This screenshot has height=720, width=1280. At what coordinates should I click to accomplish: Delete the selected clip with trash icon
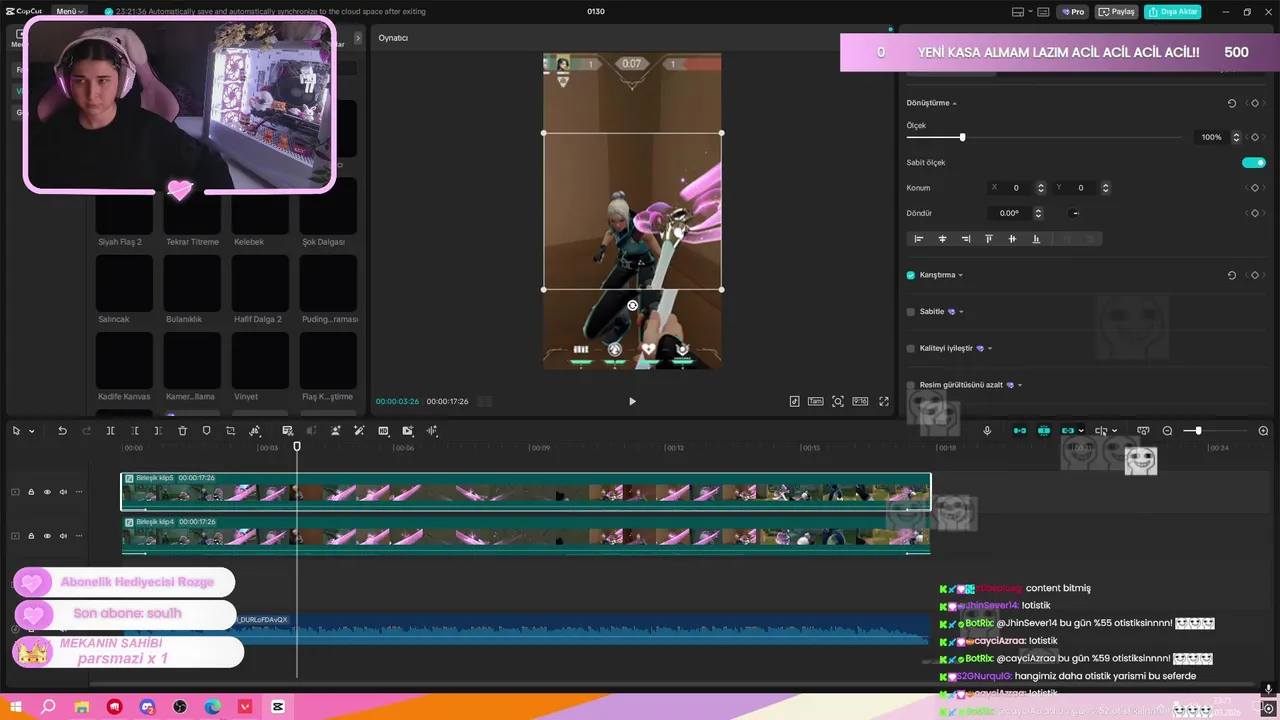(182, 431)
